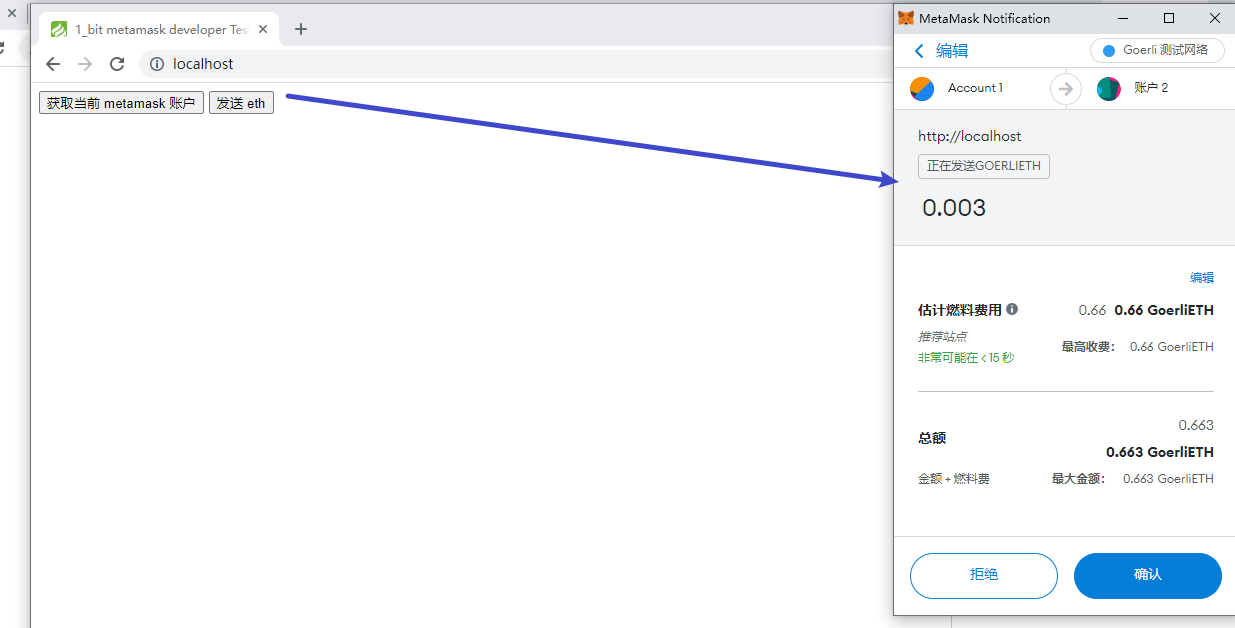Click the 确认 confirm button
The image size is (1235, 628).
pyautogui.click(x=1148, y=575)
